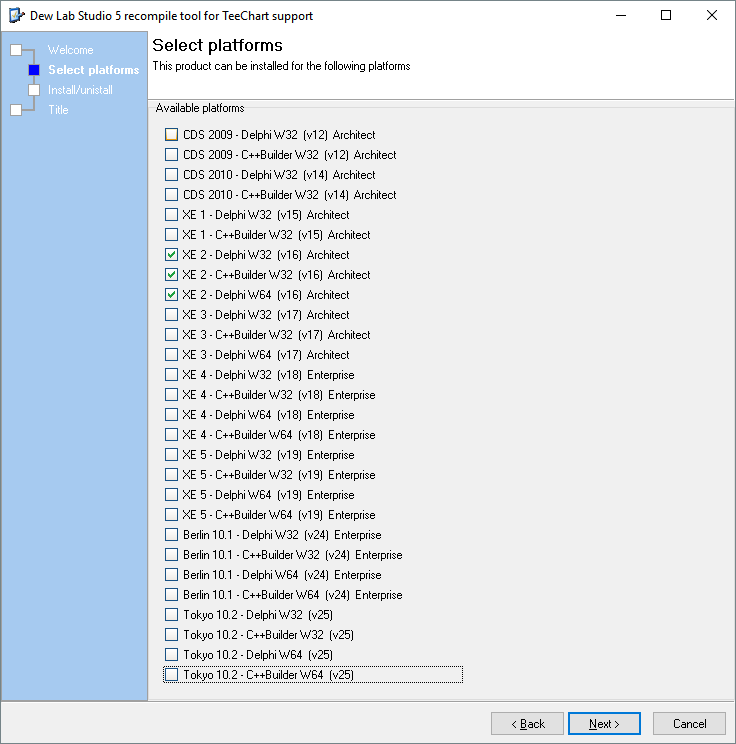Enable CDS 2010 - Delphi W32 (v14) Architect
This screenshot has height=744, width=736.
[x=171, y=175]
